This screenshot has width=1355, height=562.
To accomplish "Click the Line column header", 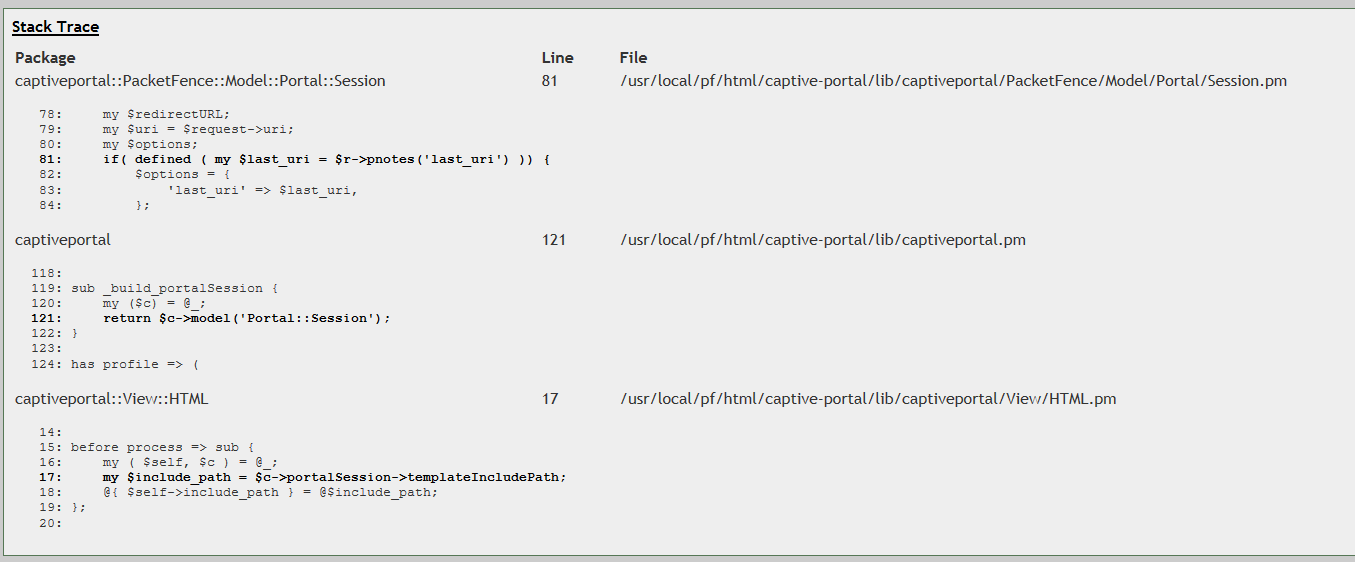I will tap(557, 58).
